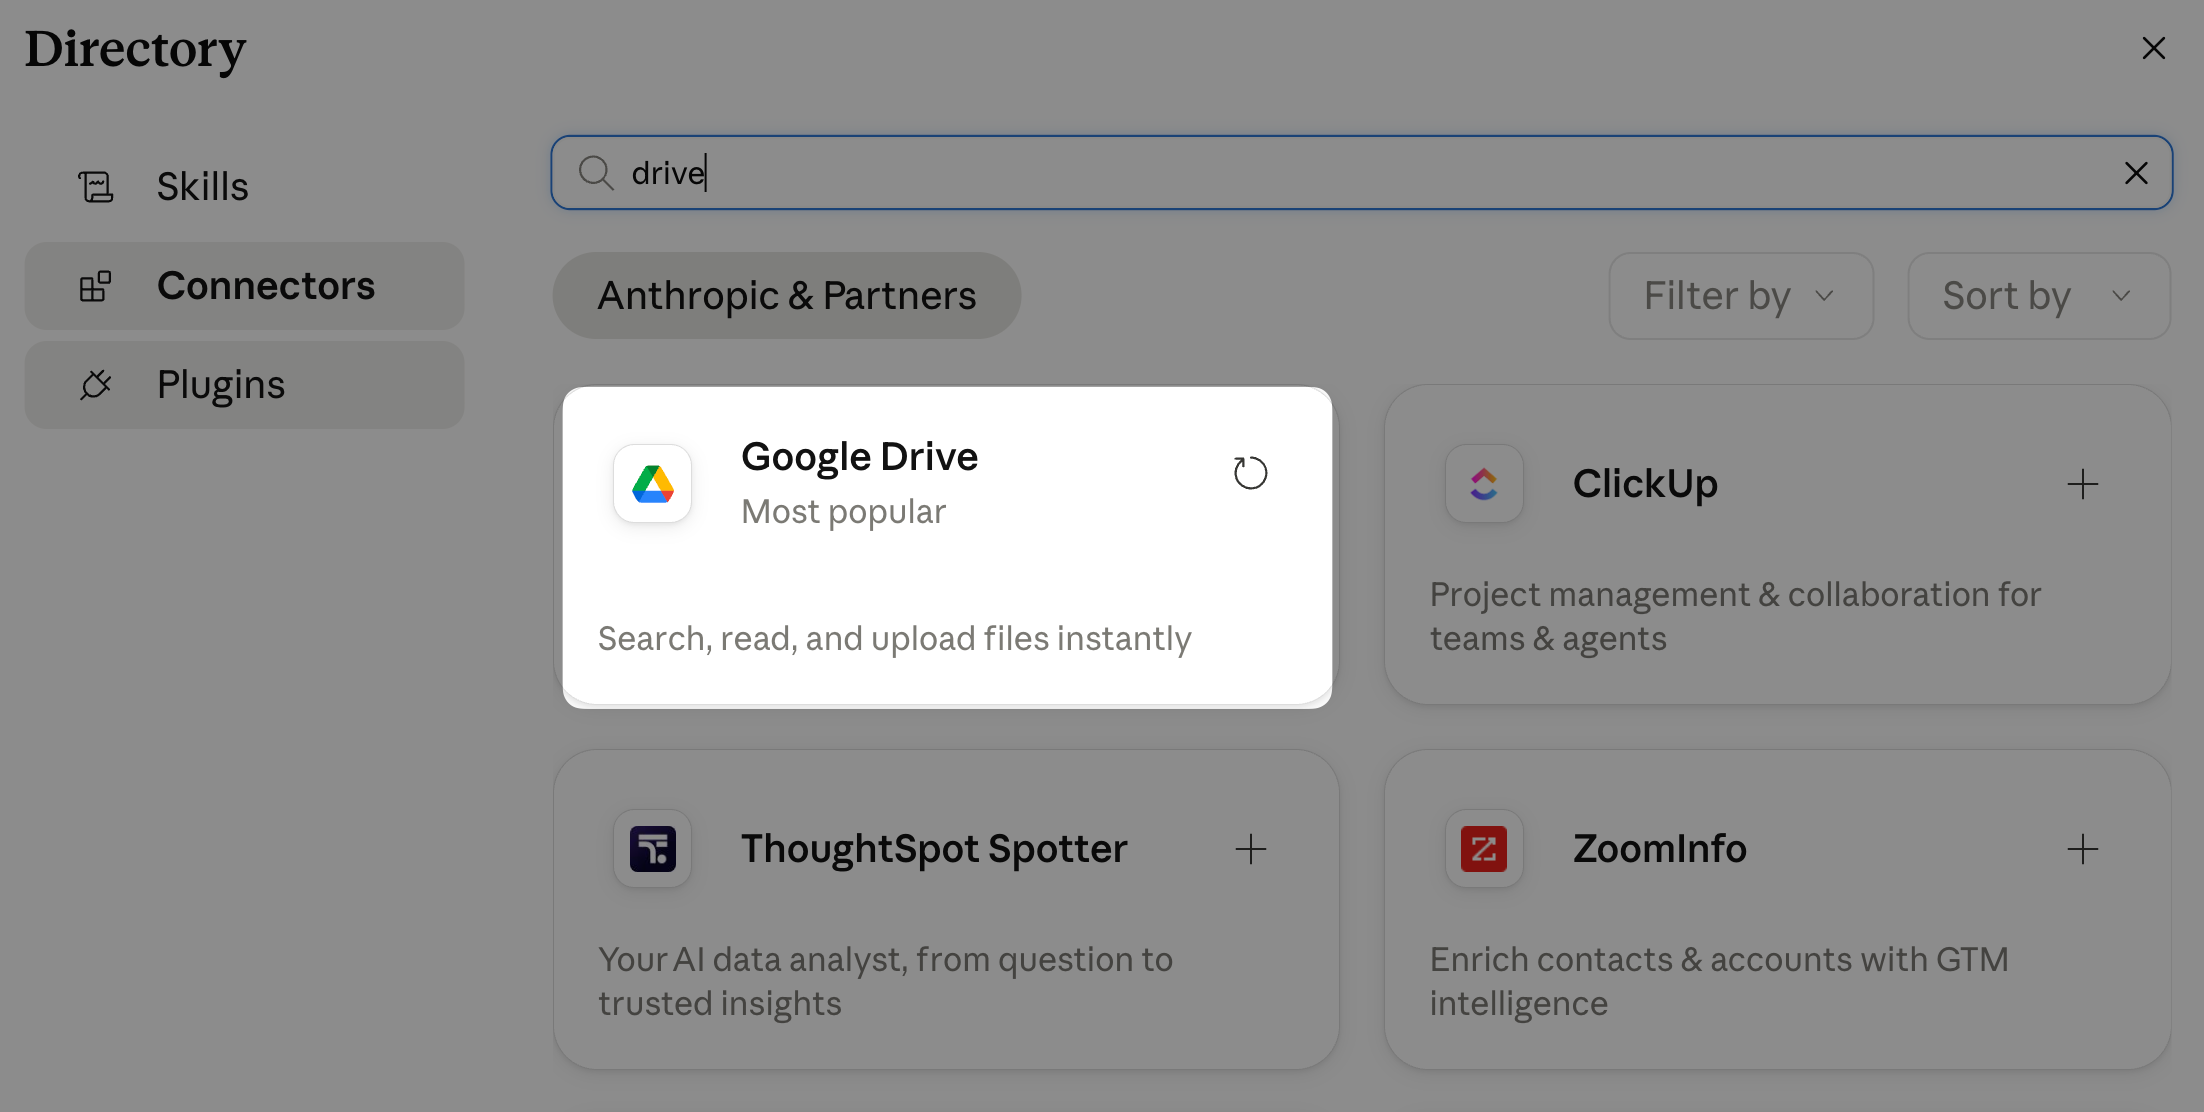Image resolution: width=2204 pixels, height=1112 pixels.
Task: Click the Google Drive loading refresh icon
Action: point(1250,473)
